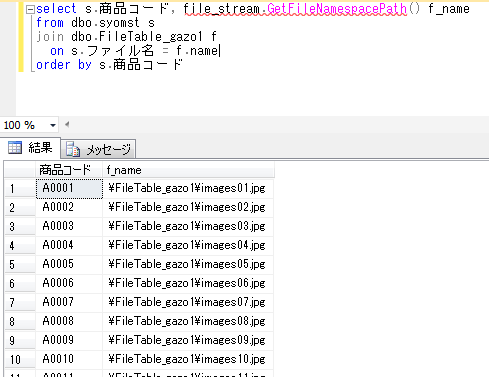
Task: Click the path cell ending images03.jpg
Action: coord(188,227)
